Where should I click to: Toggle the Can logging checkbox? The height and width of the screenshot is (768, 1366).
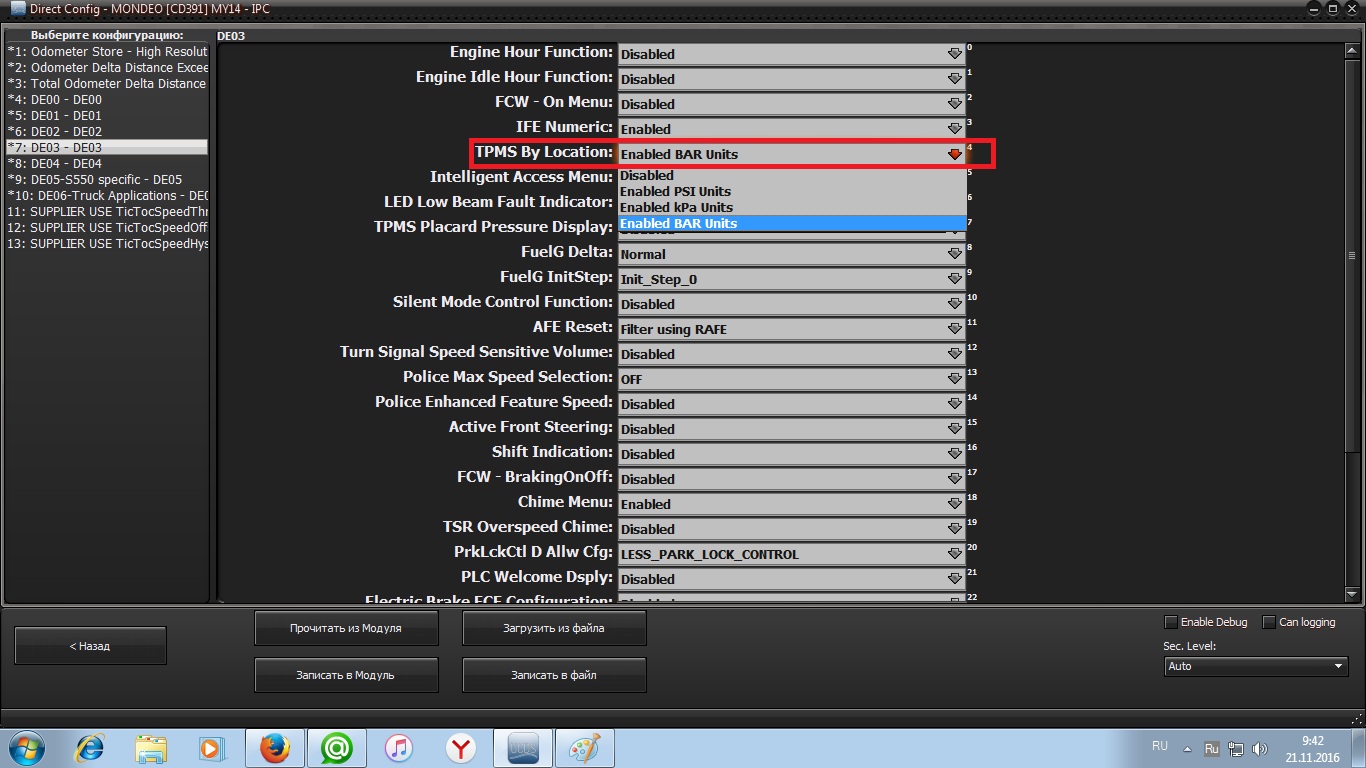pos(1269,622)
